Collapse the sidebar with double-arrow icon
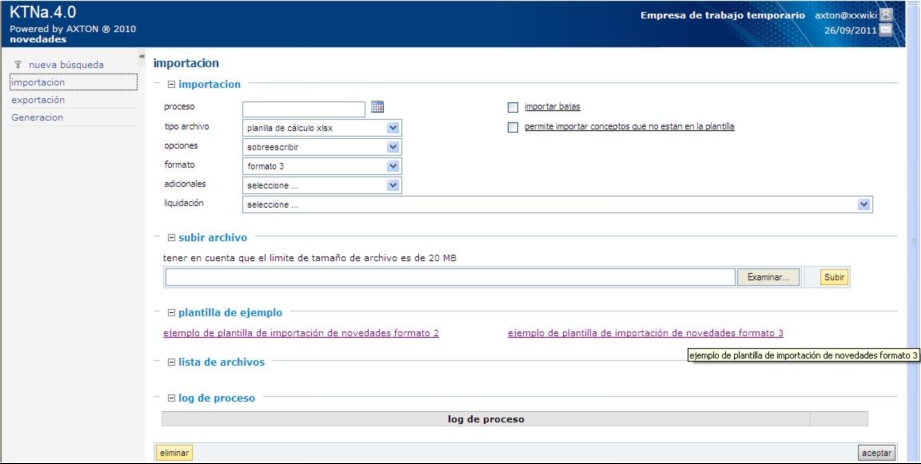This screenshot has height=464, width=921. point(142,56)
